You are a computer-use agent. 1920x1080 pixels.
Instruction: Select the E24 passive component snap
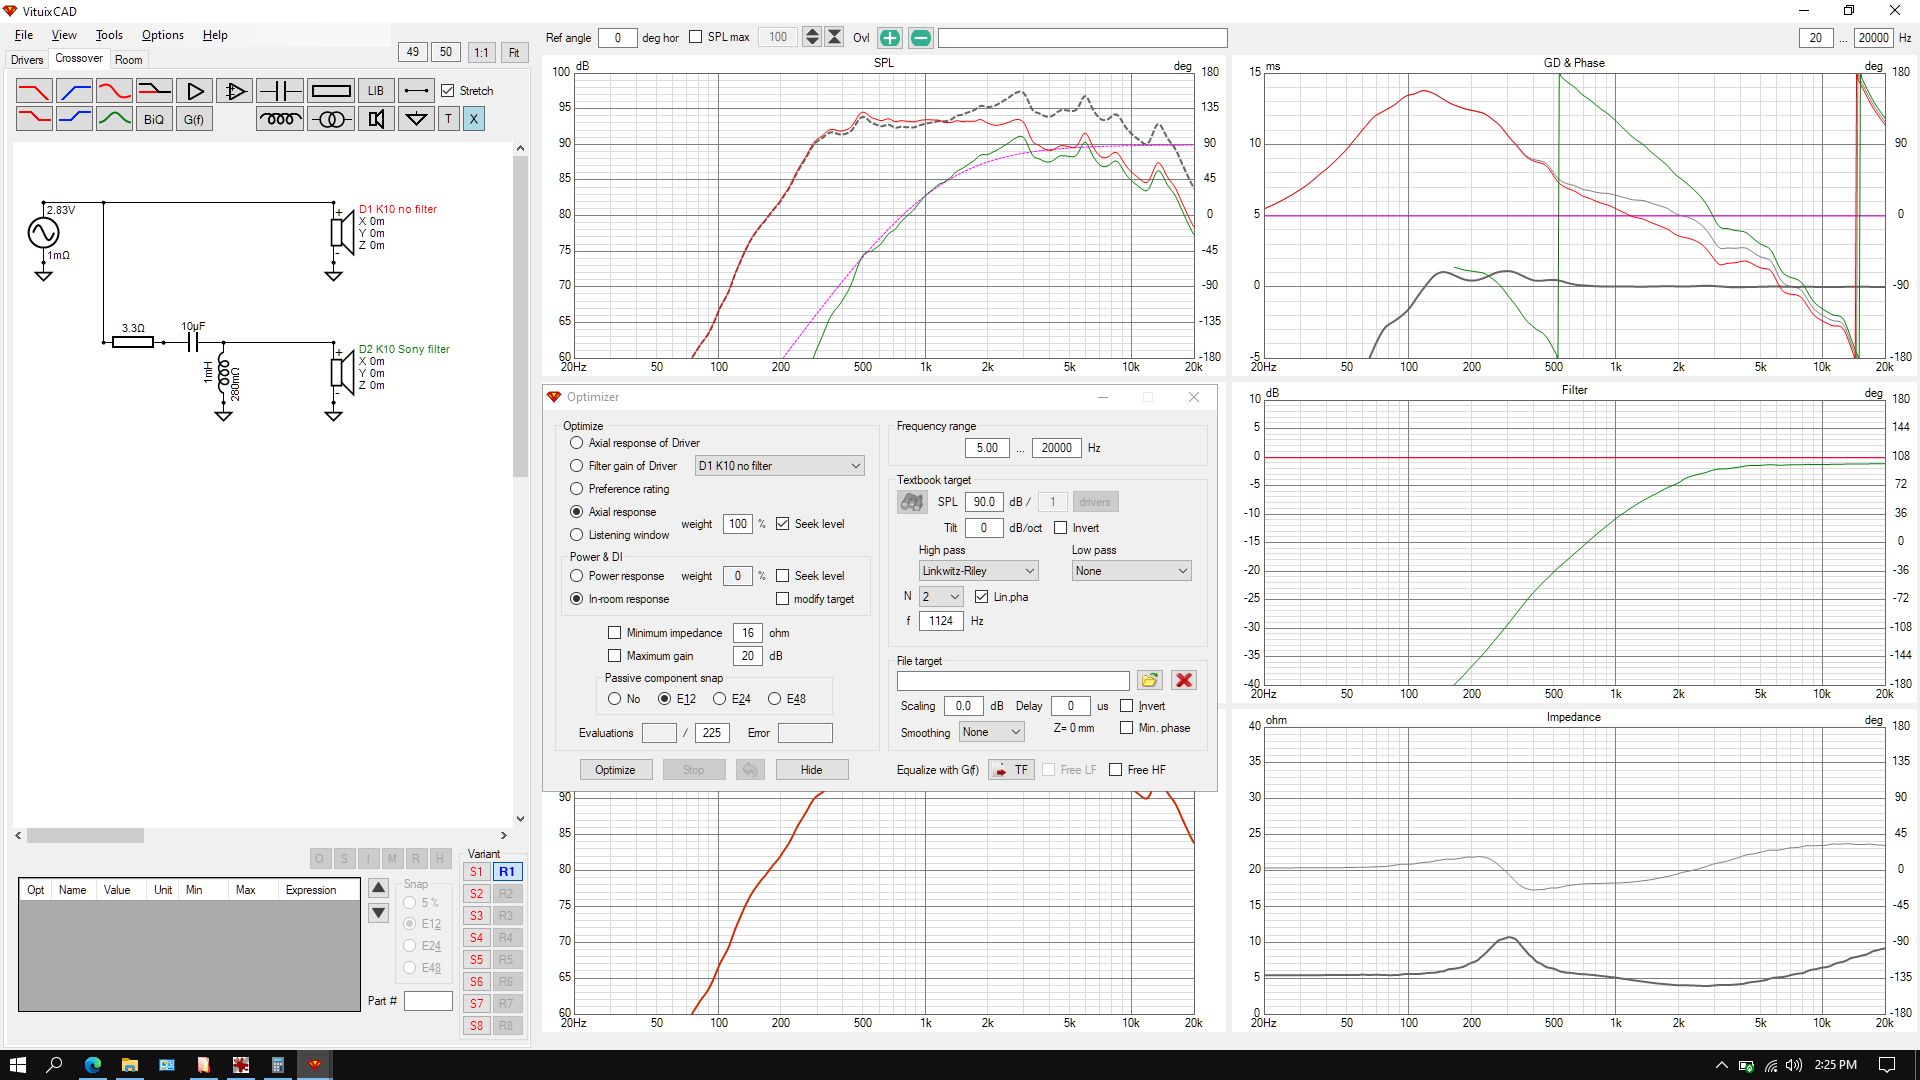(x=719, y=699)
